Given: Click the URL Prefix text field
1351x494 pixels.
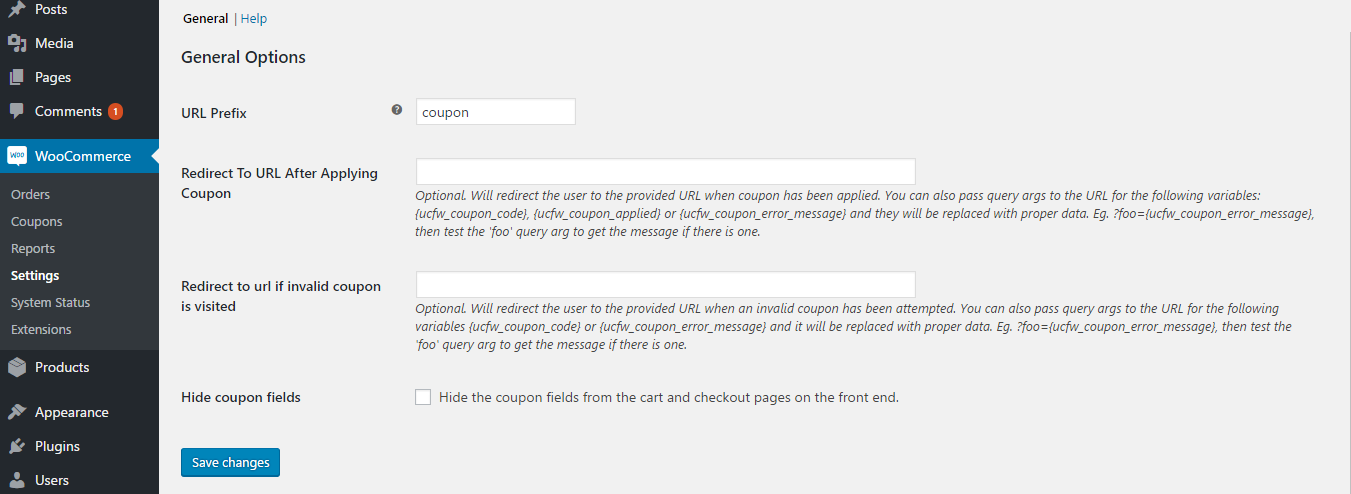Looking at the screenshot, I should pyautogui.click(x=496, y=112).
